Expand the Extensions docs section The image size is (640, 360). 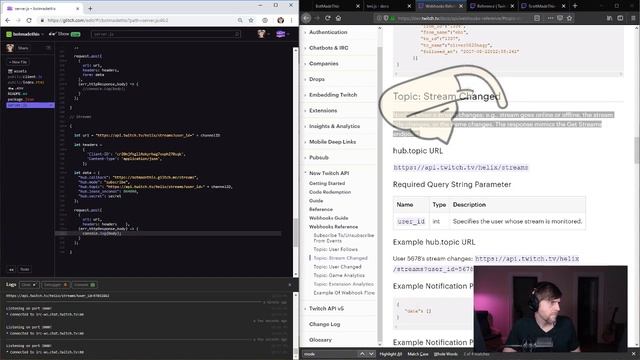323,111
